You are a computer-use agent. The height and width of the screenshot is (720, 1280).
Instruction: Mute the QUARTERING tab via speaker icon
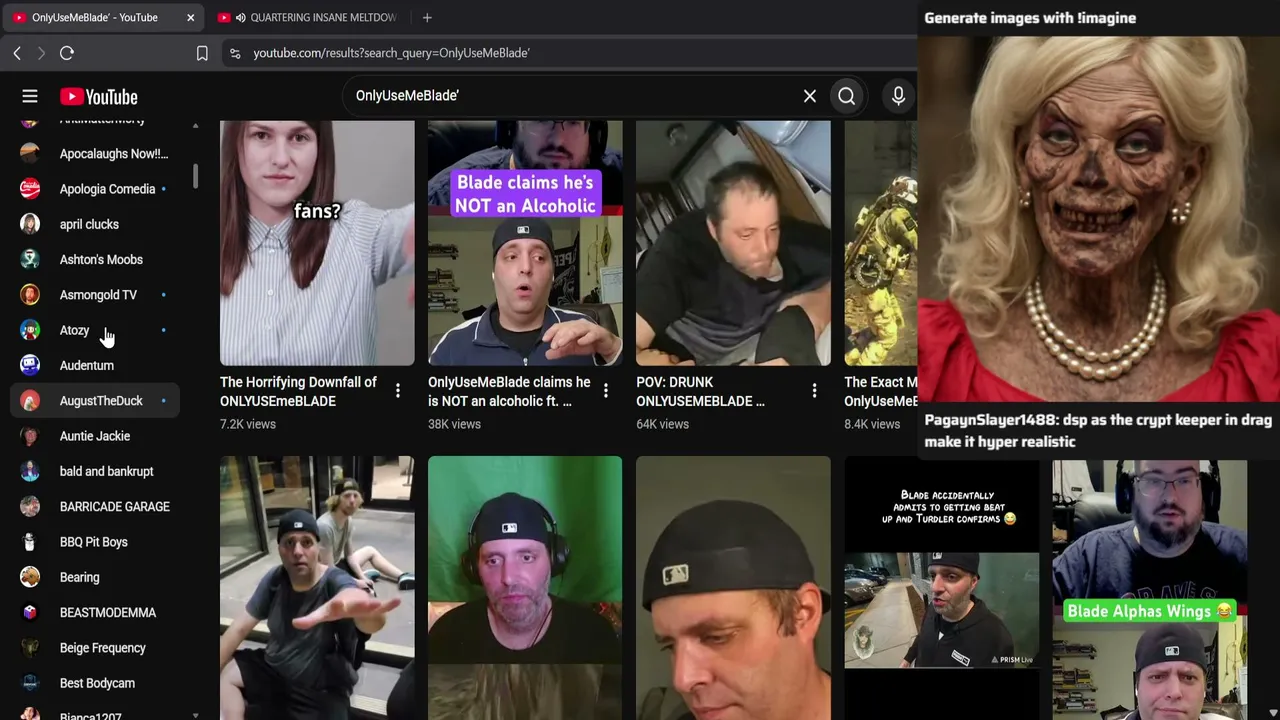[x=240, y=17]
